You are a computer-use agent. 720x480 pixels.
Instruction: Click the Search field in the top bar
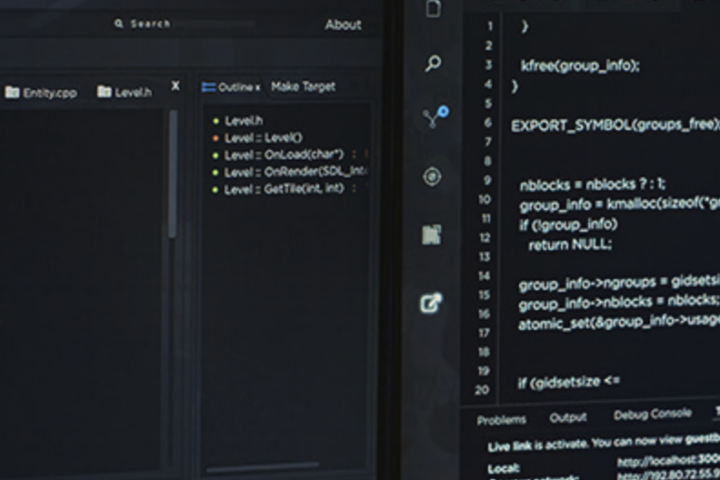coord(185,23)
